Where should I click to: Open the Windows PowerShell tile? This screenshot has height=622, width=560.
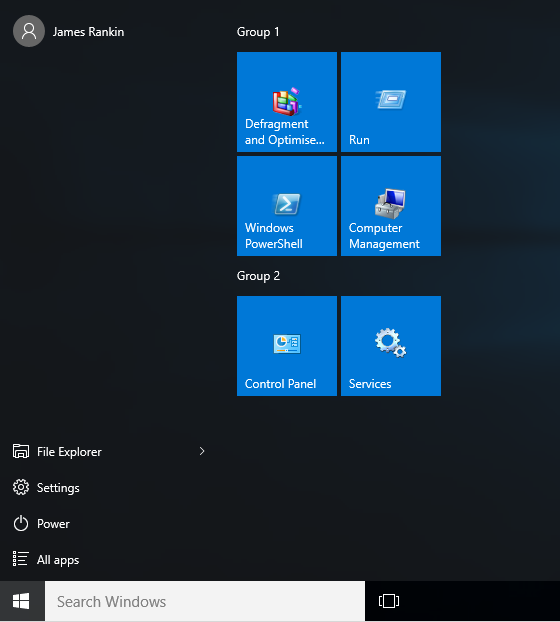[x=287, y=206]
